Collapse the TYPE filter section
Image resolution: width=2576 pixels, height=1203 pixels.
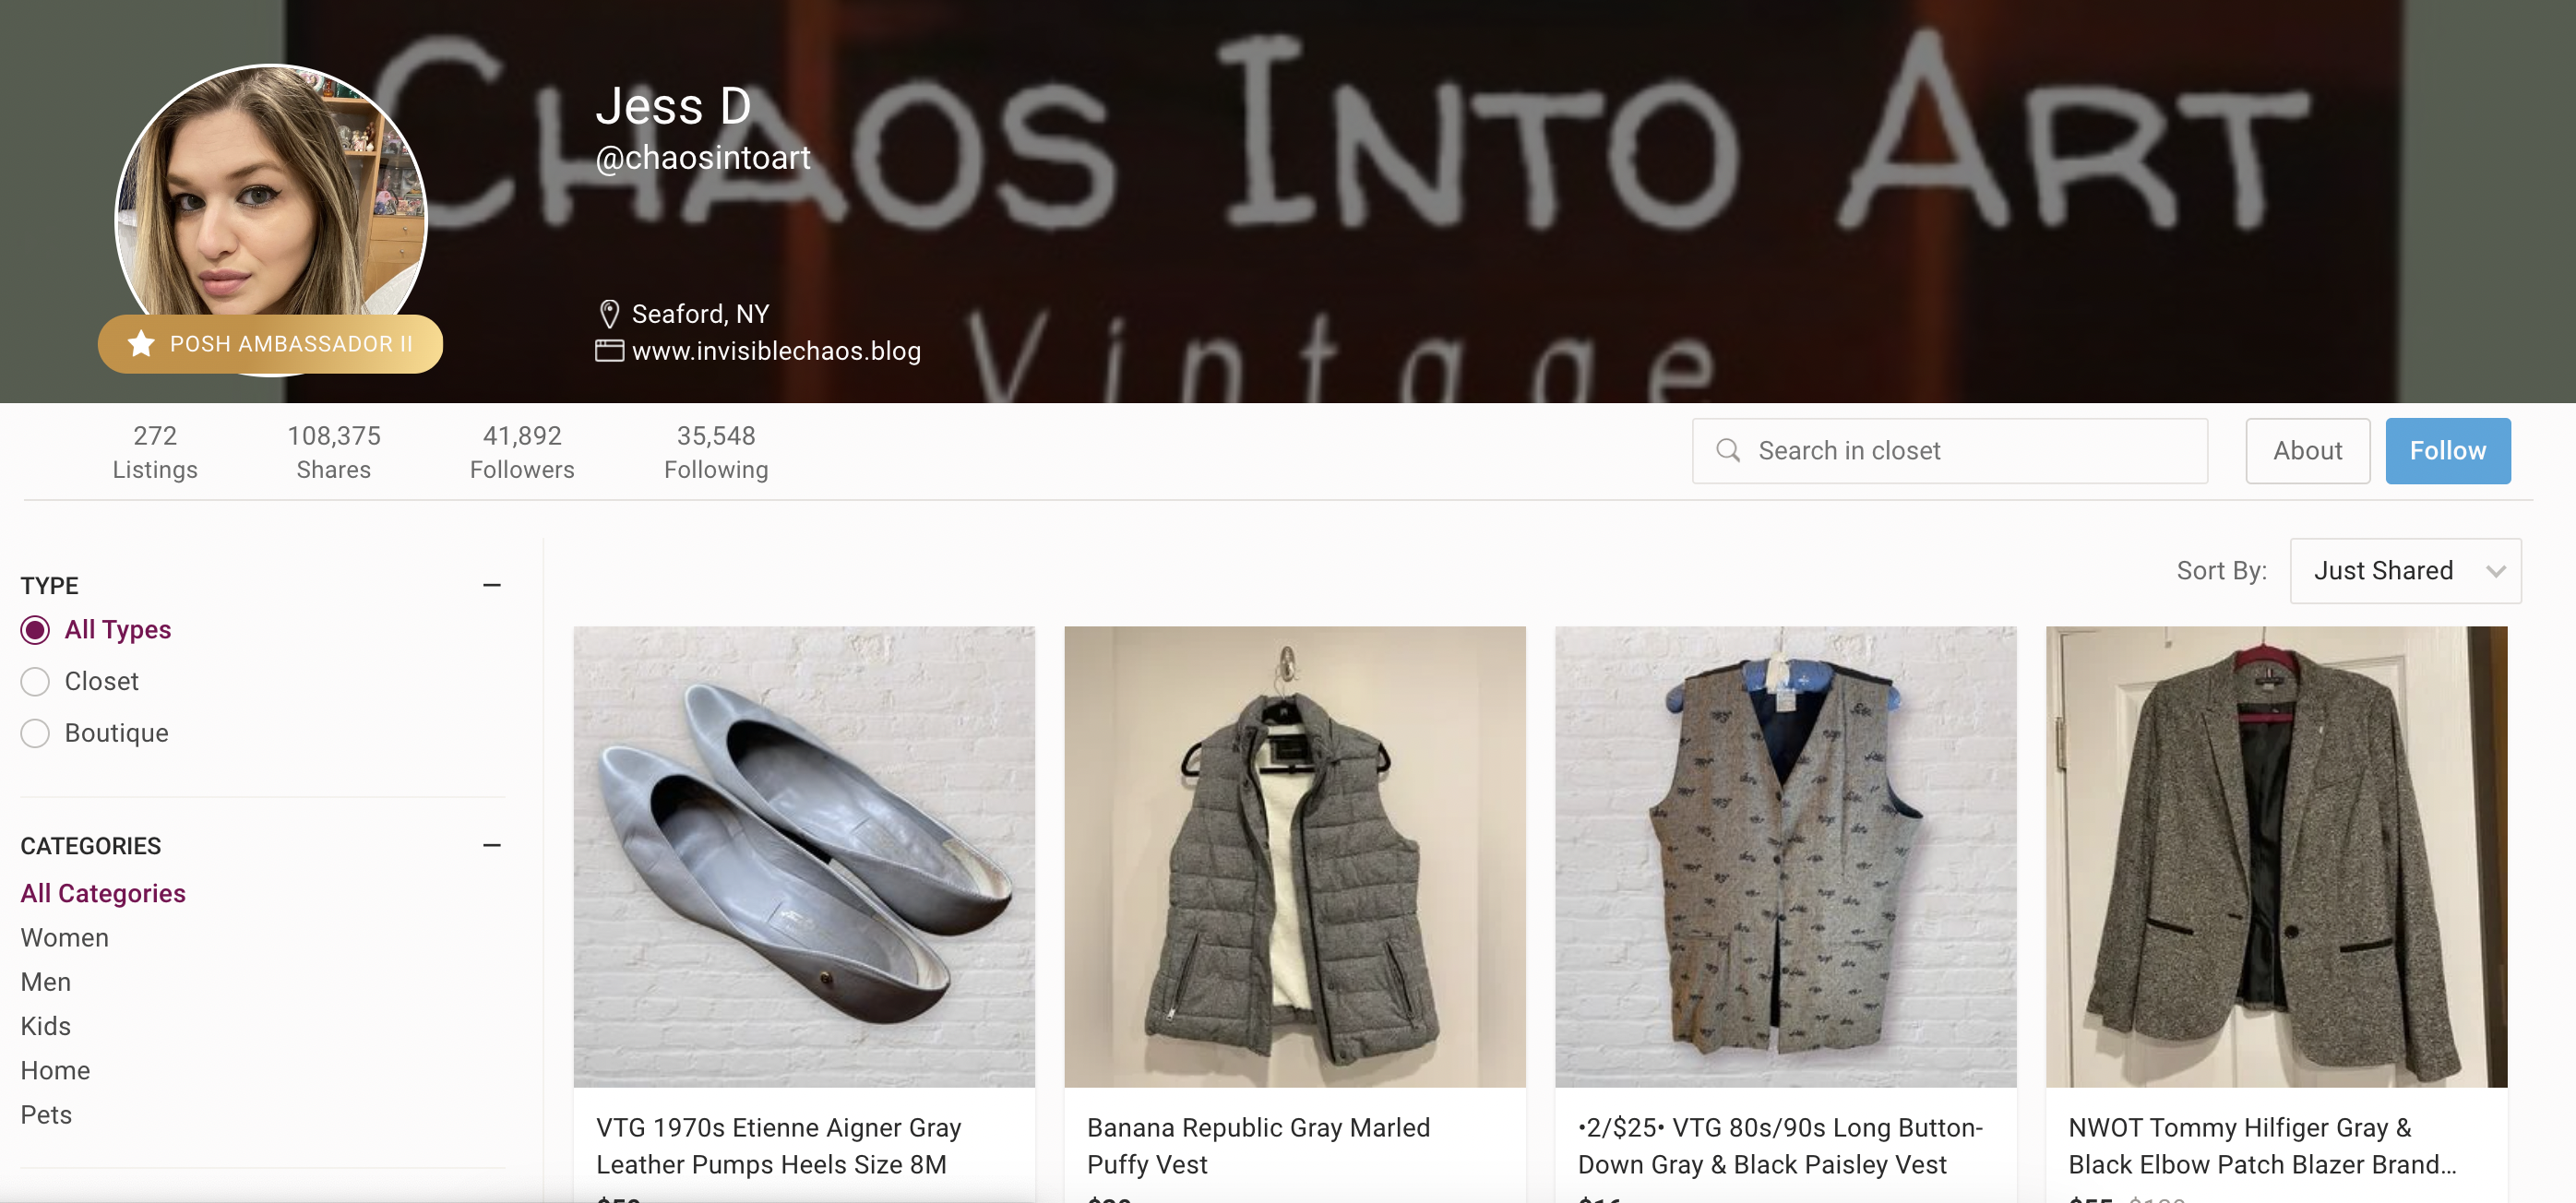[491, 585]
